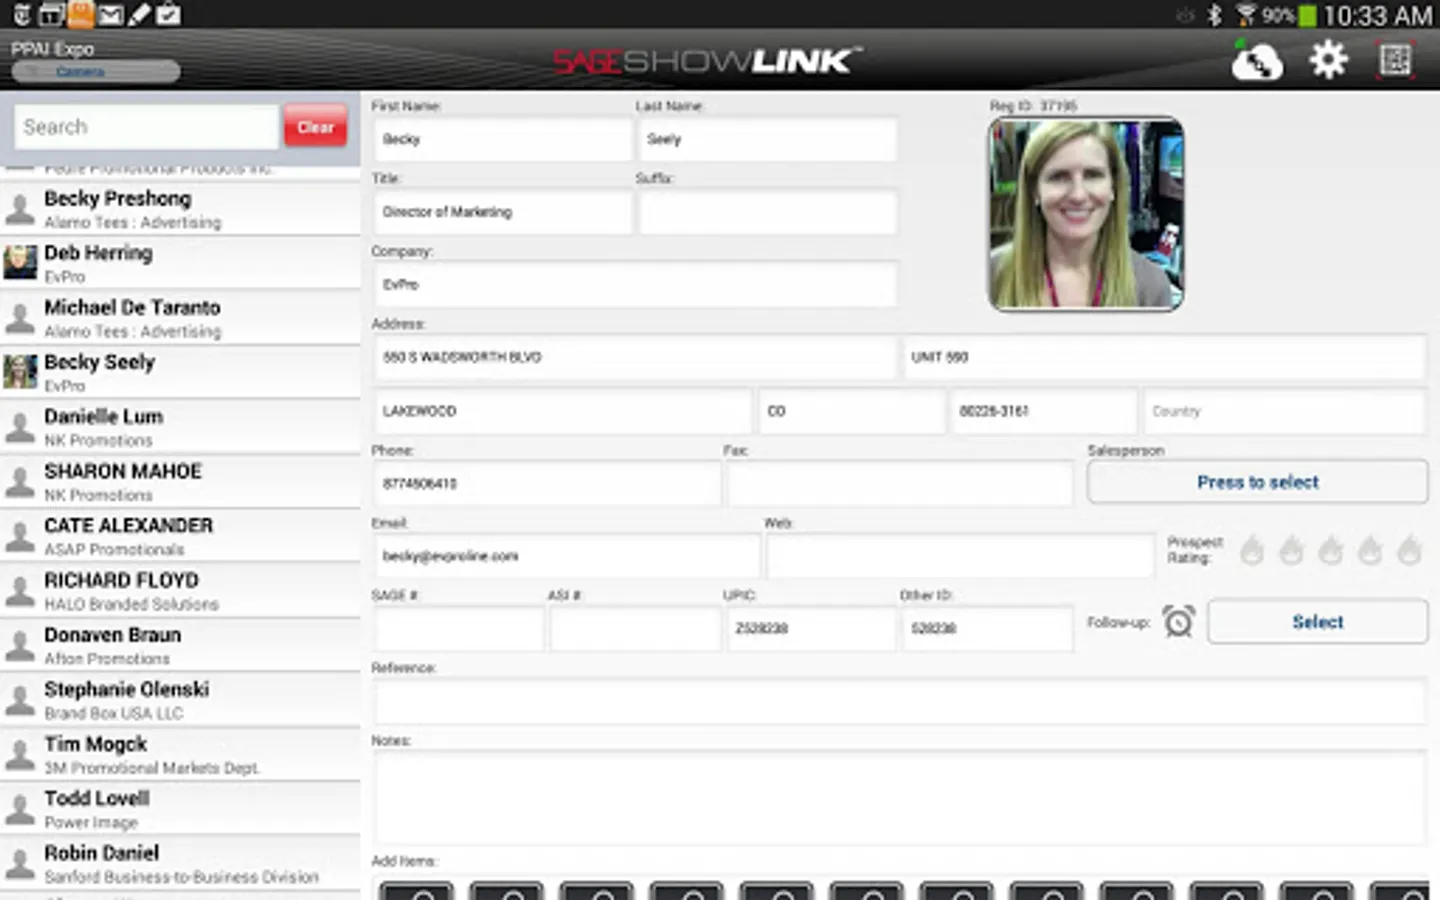Click the follow-up alarm clock icon

click(x=1179, y=621)
